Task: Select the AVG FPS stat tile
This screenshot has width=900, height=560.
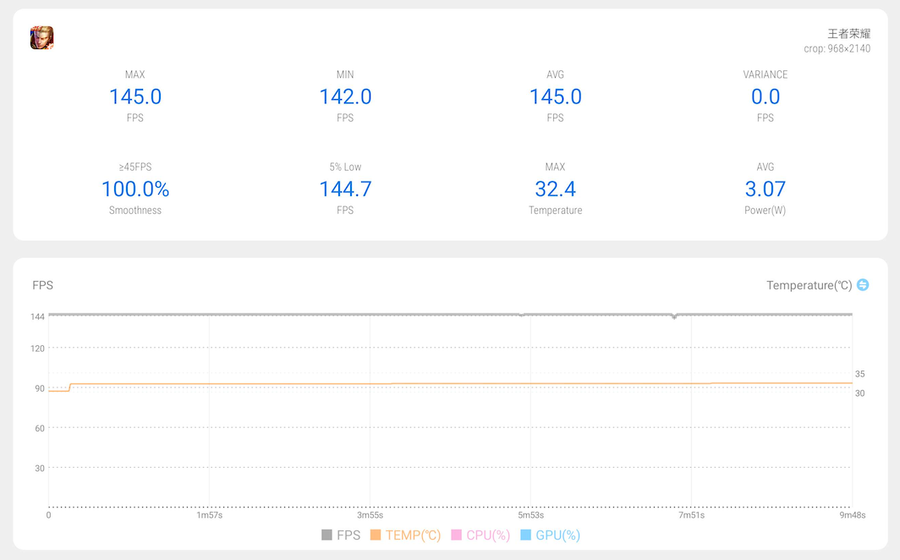Action: [x=555, y=97]
